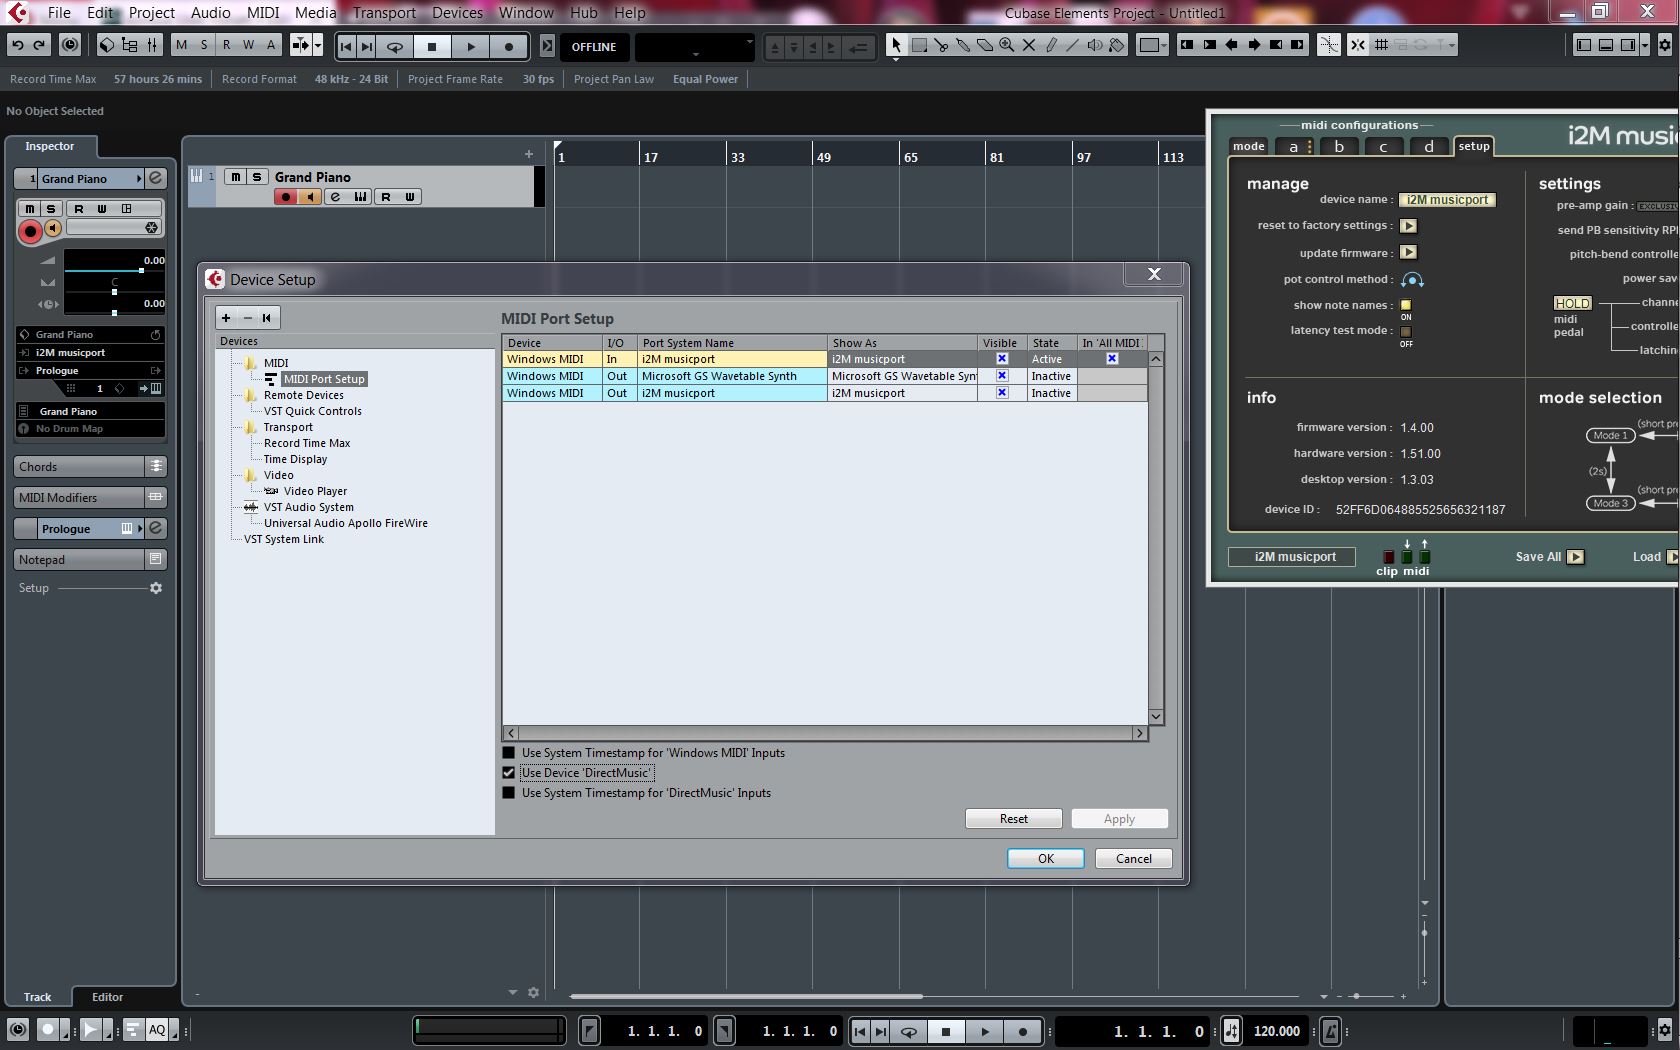Switch to the Editor tab
The height and width of the screenshot is (1050, 1680).
[x=108, y=997]
